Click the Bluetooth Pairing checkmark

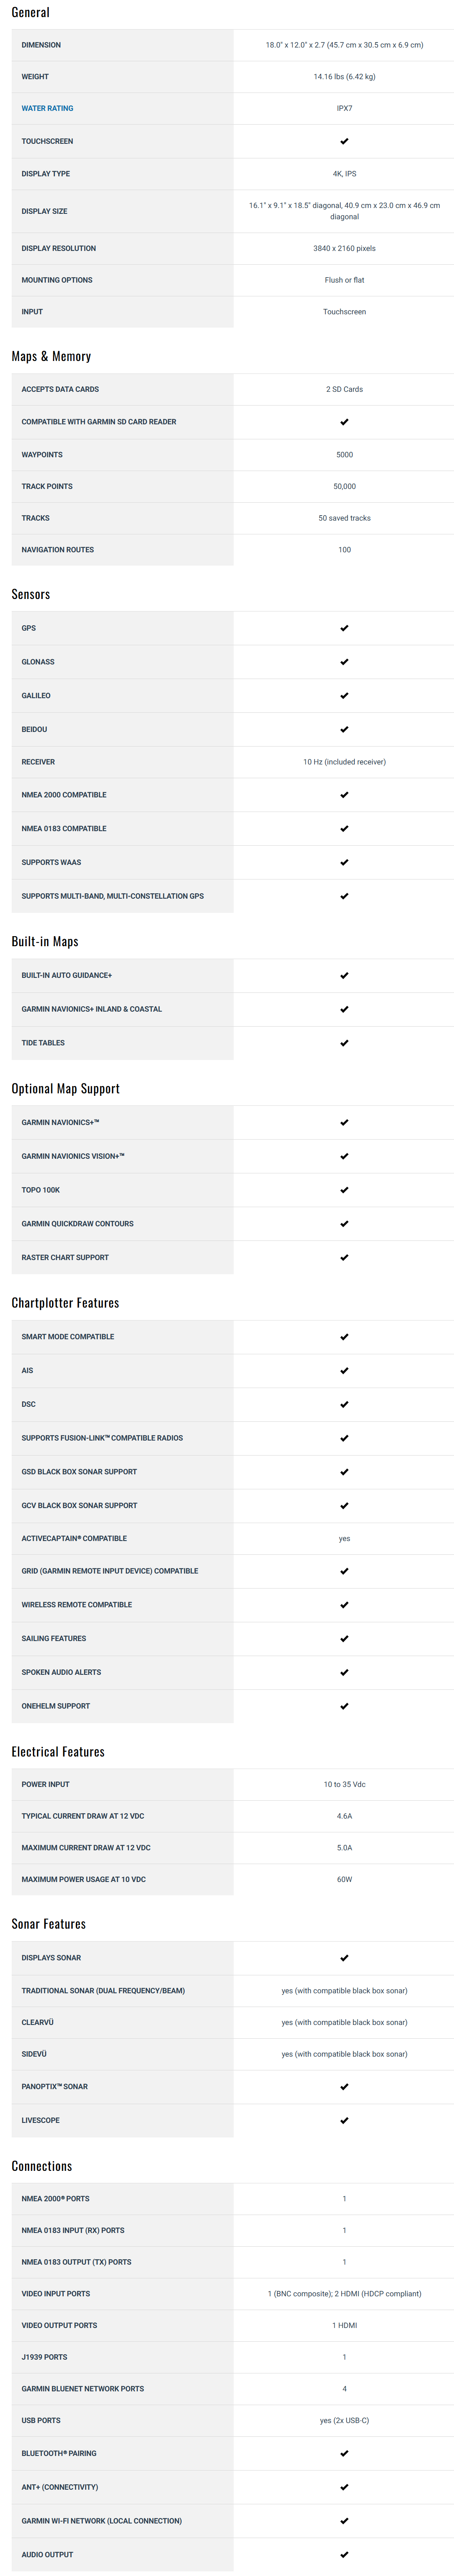point(344,2453)
